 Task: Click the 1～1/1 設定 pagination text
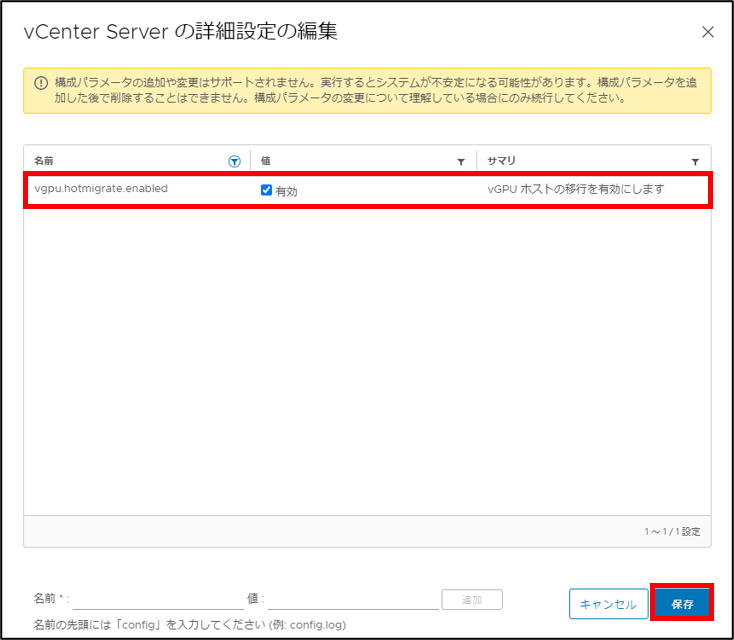point(672,531)
